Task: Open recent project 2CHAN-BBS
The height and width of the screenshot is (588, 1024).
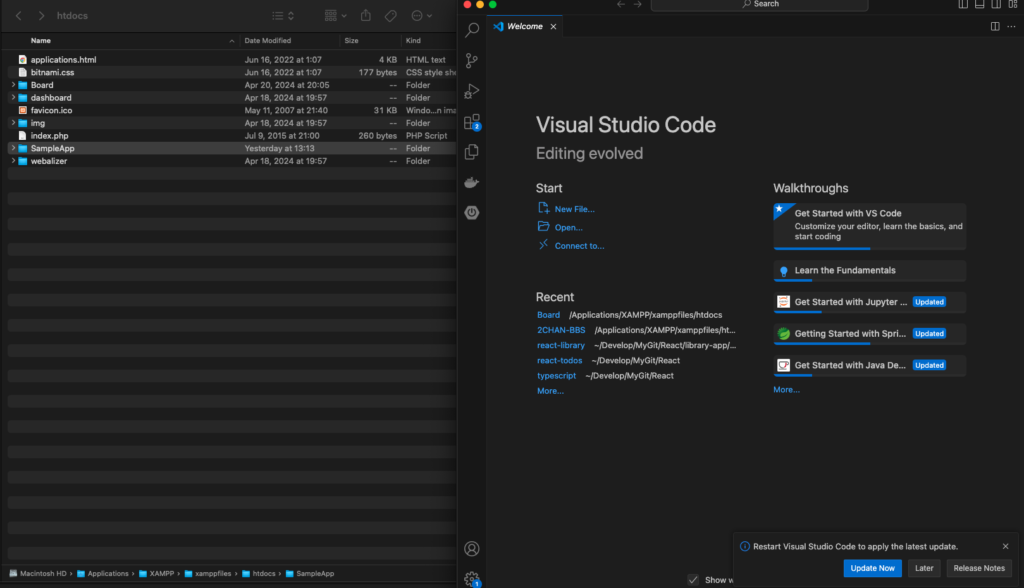Action: [x=561, y=331]
